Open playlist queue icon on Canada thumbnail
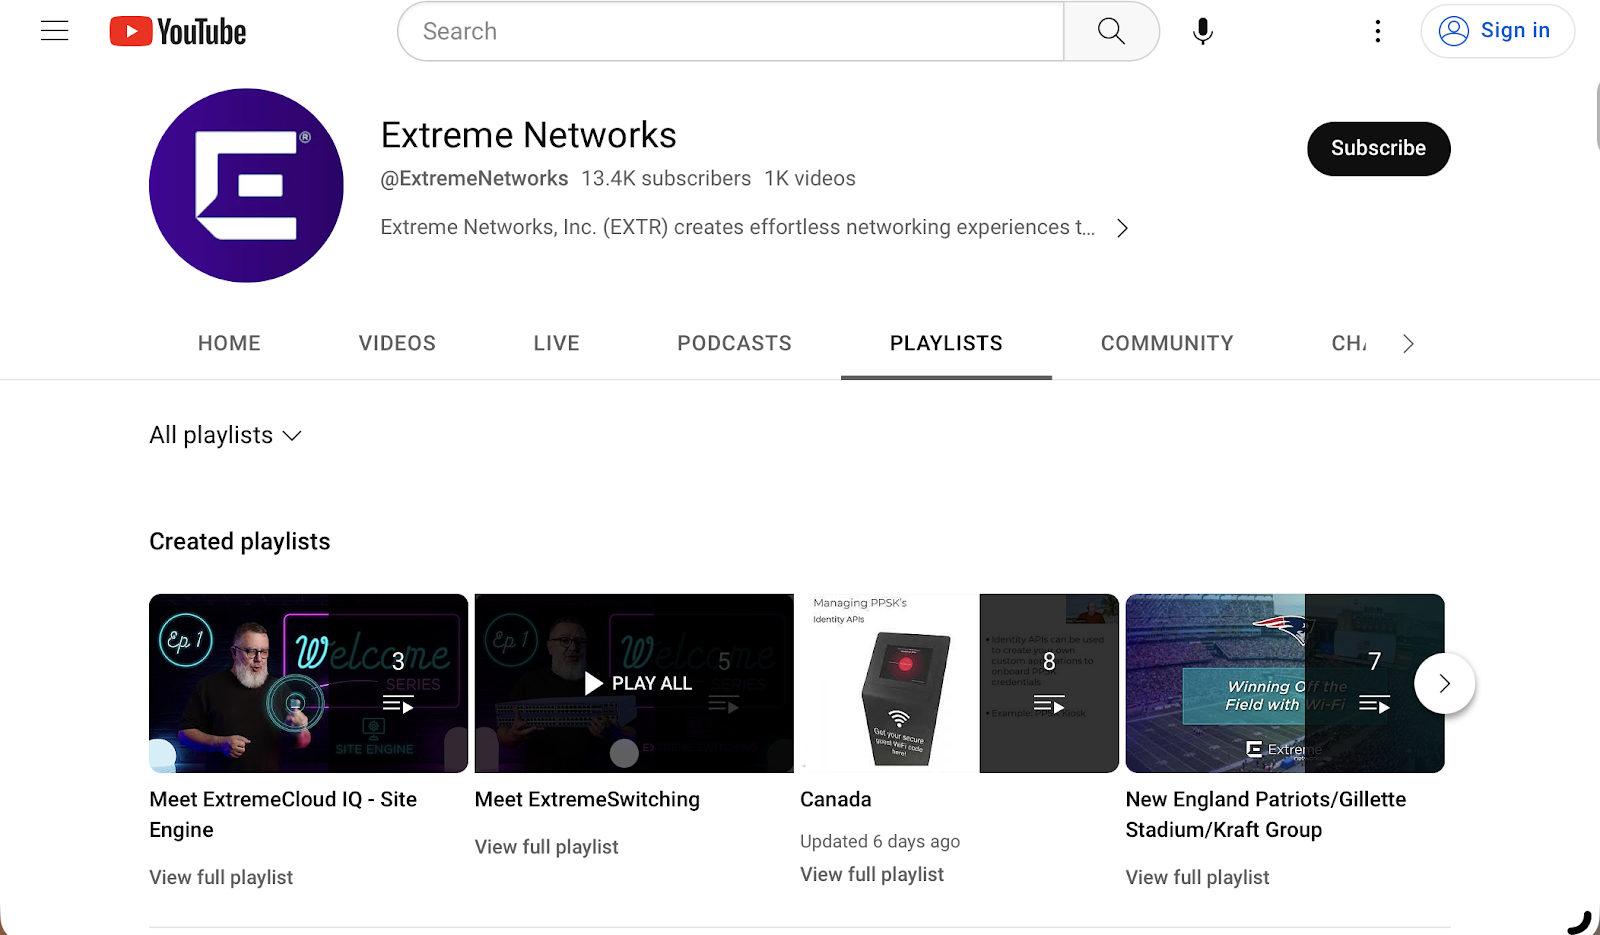1600x935 pixels. 1049,704
